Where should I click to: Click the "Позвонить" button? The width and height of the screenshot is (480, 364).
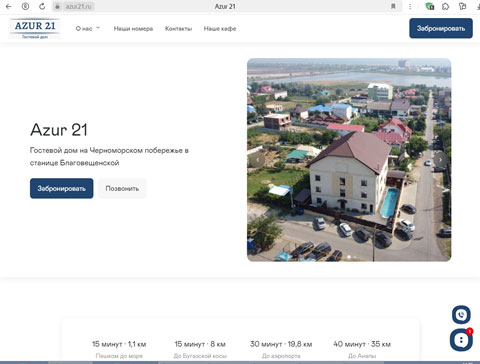122,188
